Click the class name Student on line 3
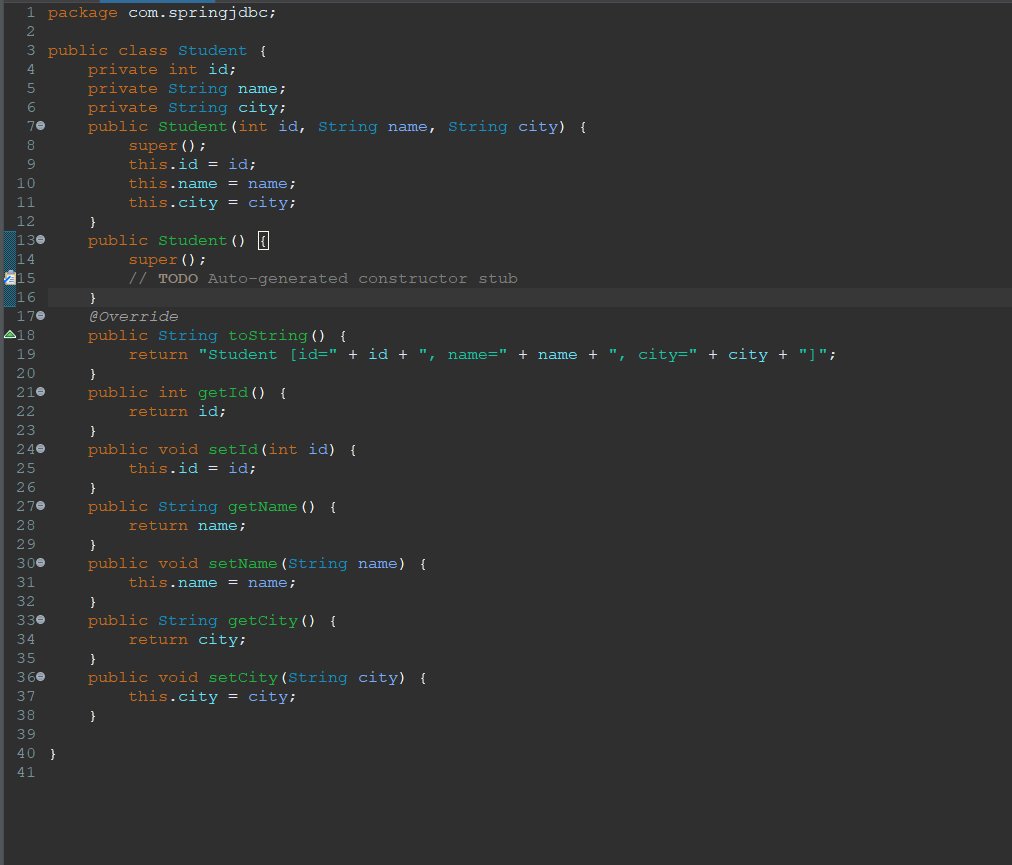 [x=213, y=50]
